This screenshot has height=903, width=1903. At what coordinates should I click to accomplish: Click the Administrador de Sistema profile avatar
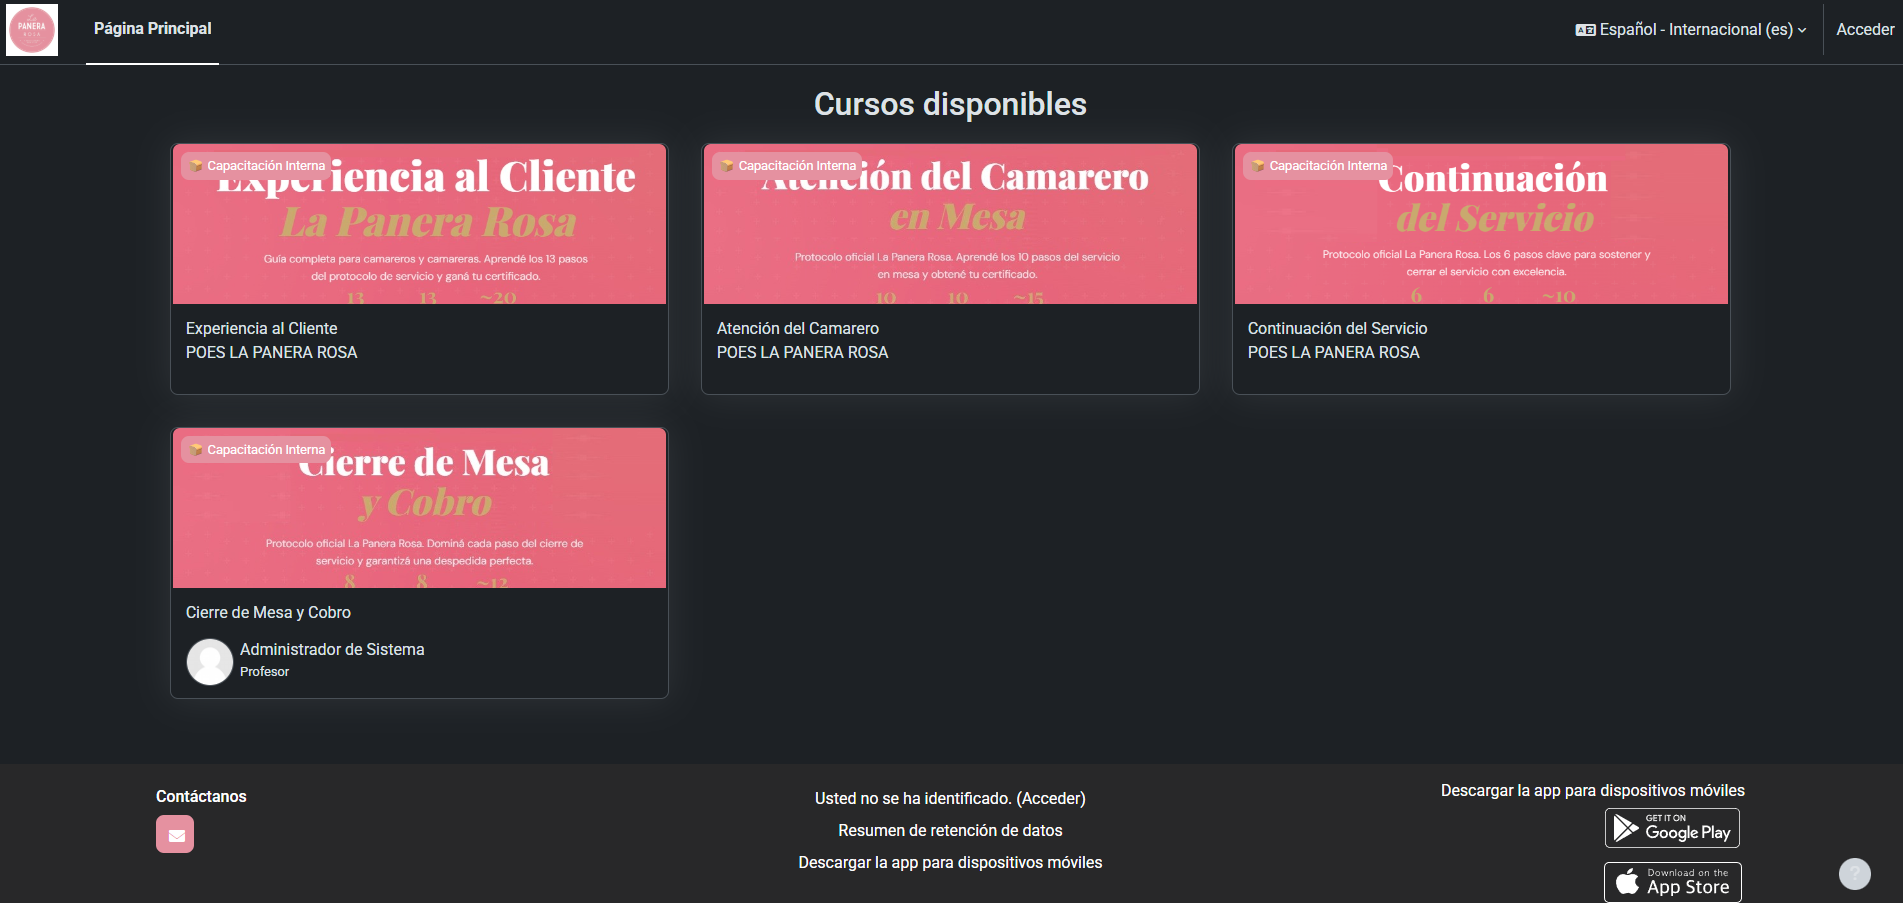pyautogui.click(x=209, y=661)
